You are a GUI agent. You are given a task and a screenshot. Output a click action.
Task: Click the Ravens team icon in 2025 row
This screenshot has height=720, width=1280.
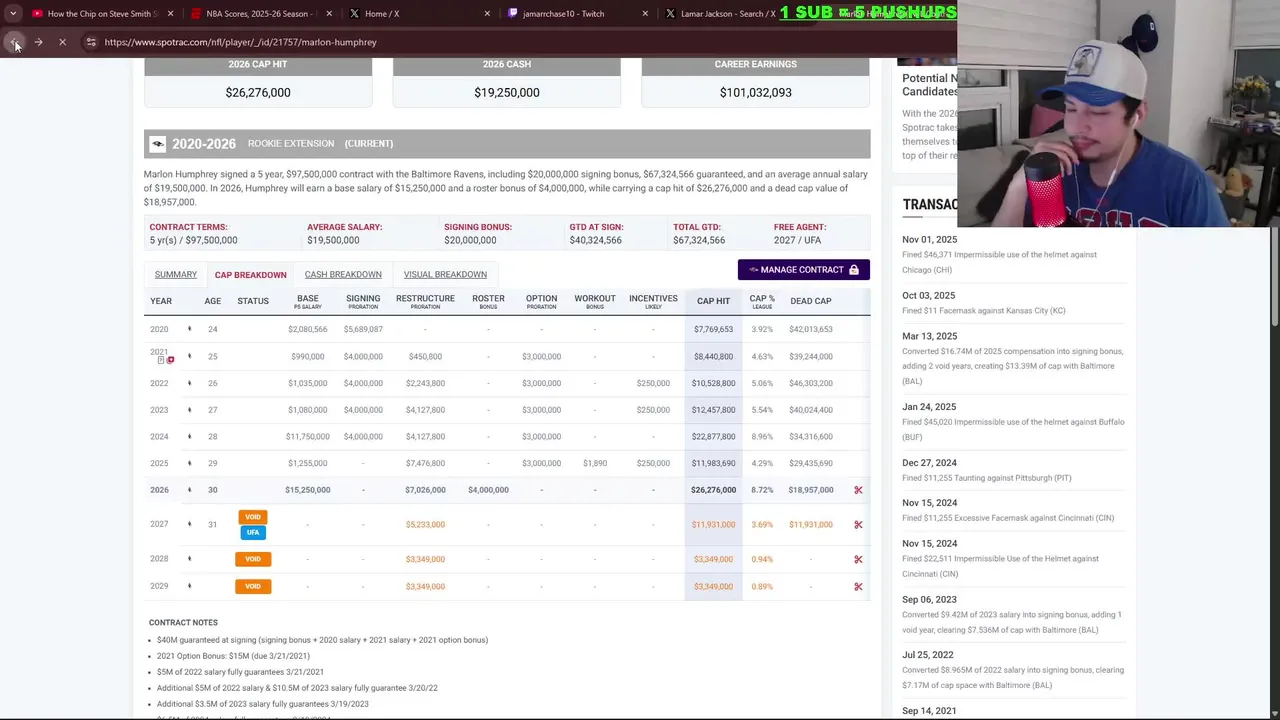pos(189,463)
